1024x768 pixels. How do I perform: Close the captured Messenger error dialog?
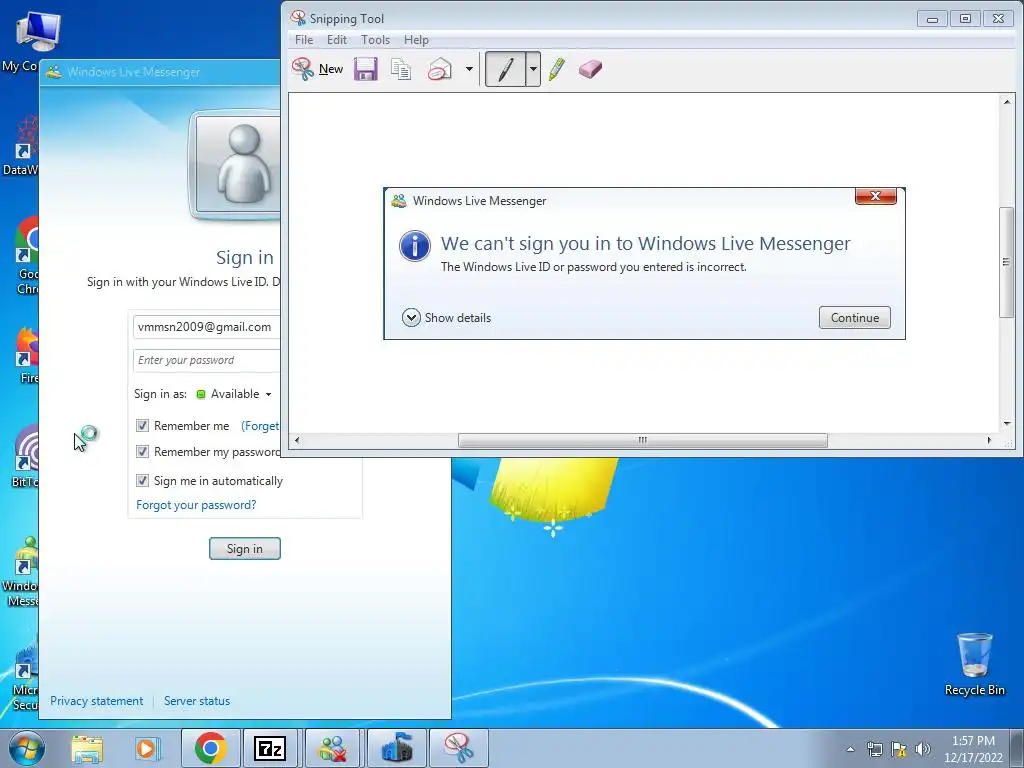876,196
